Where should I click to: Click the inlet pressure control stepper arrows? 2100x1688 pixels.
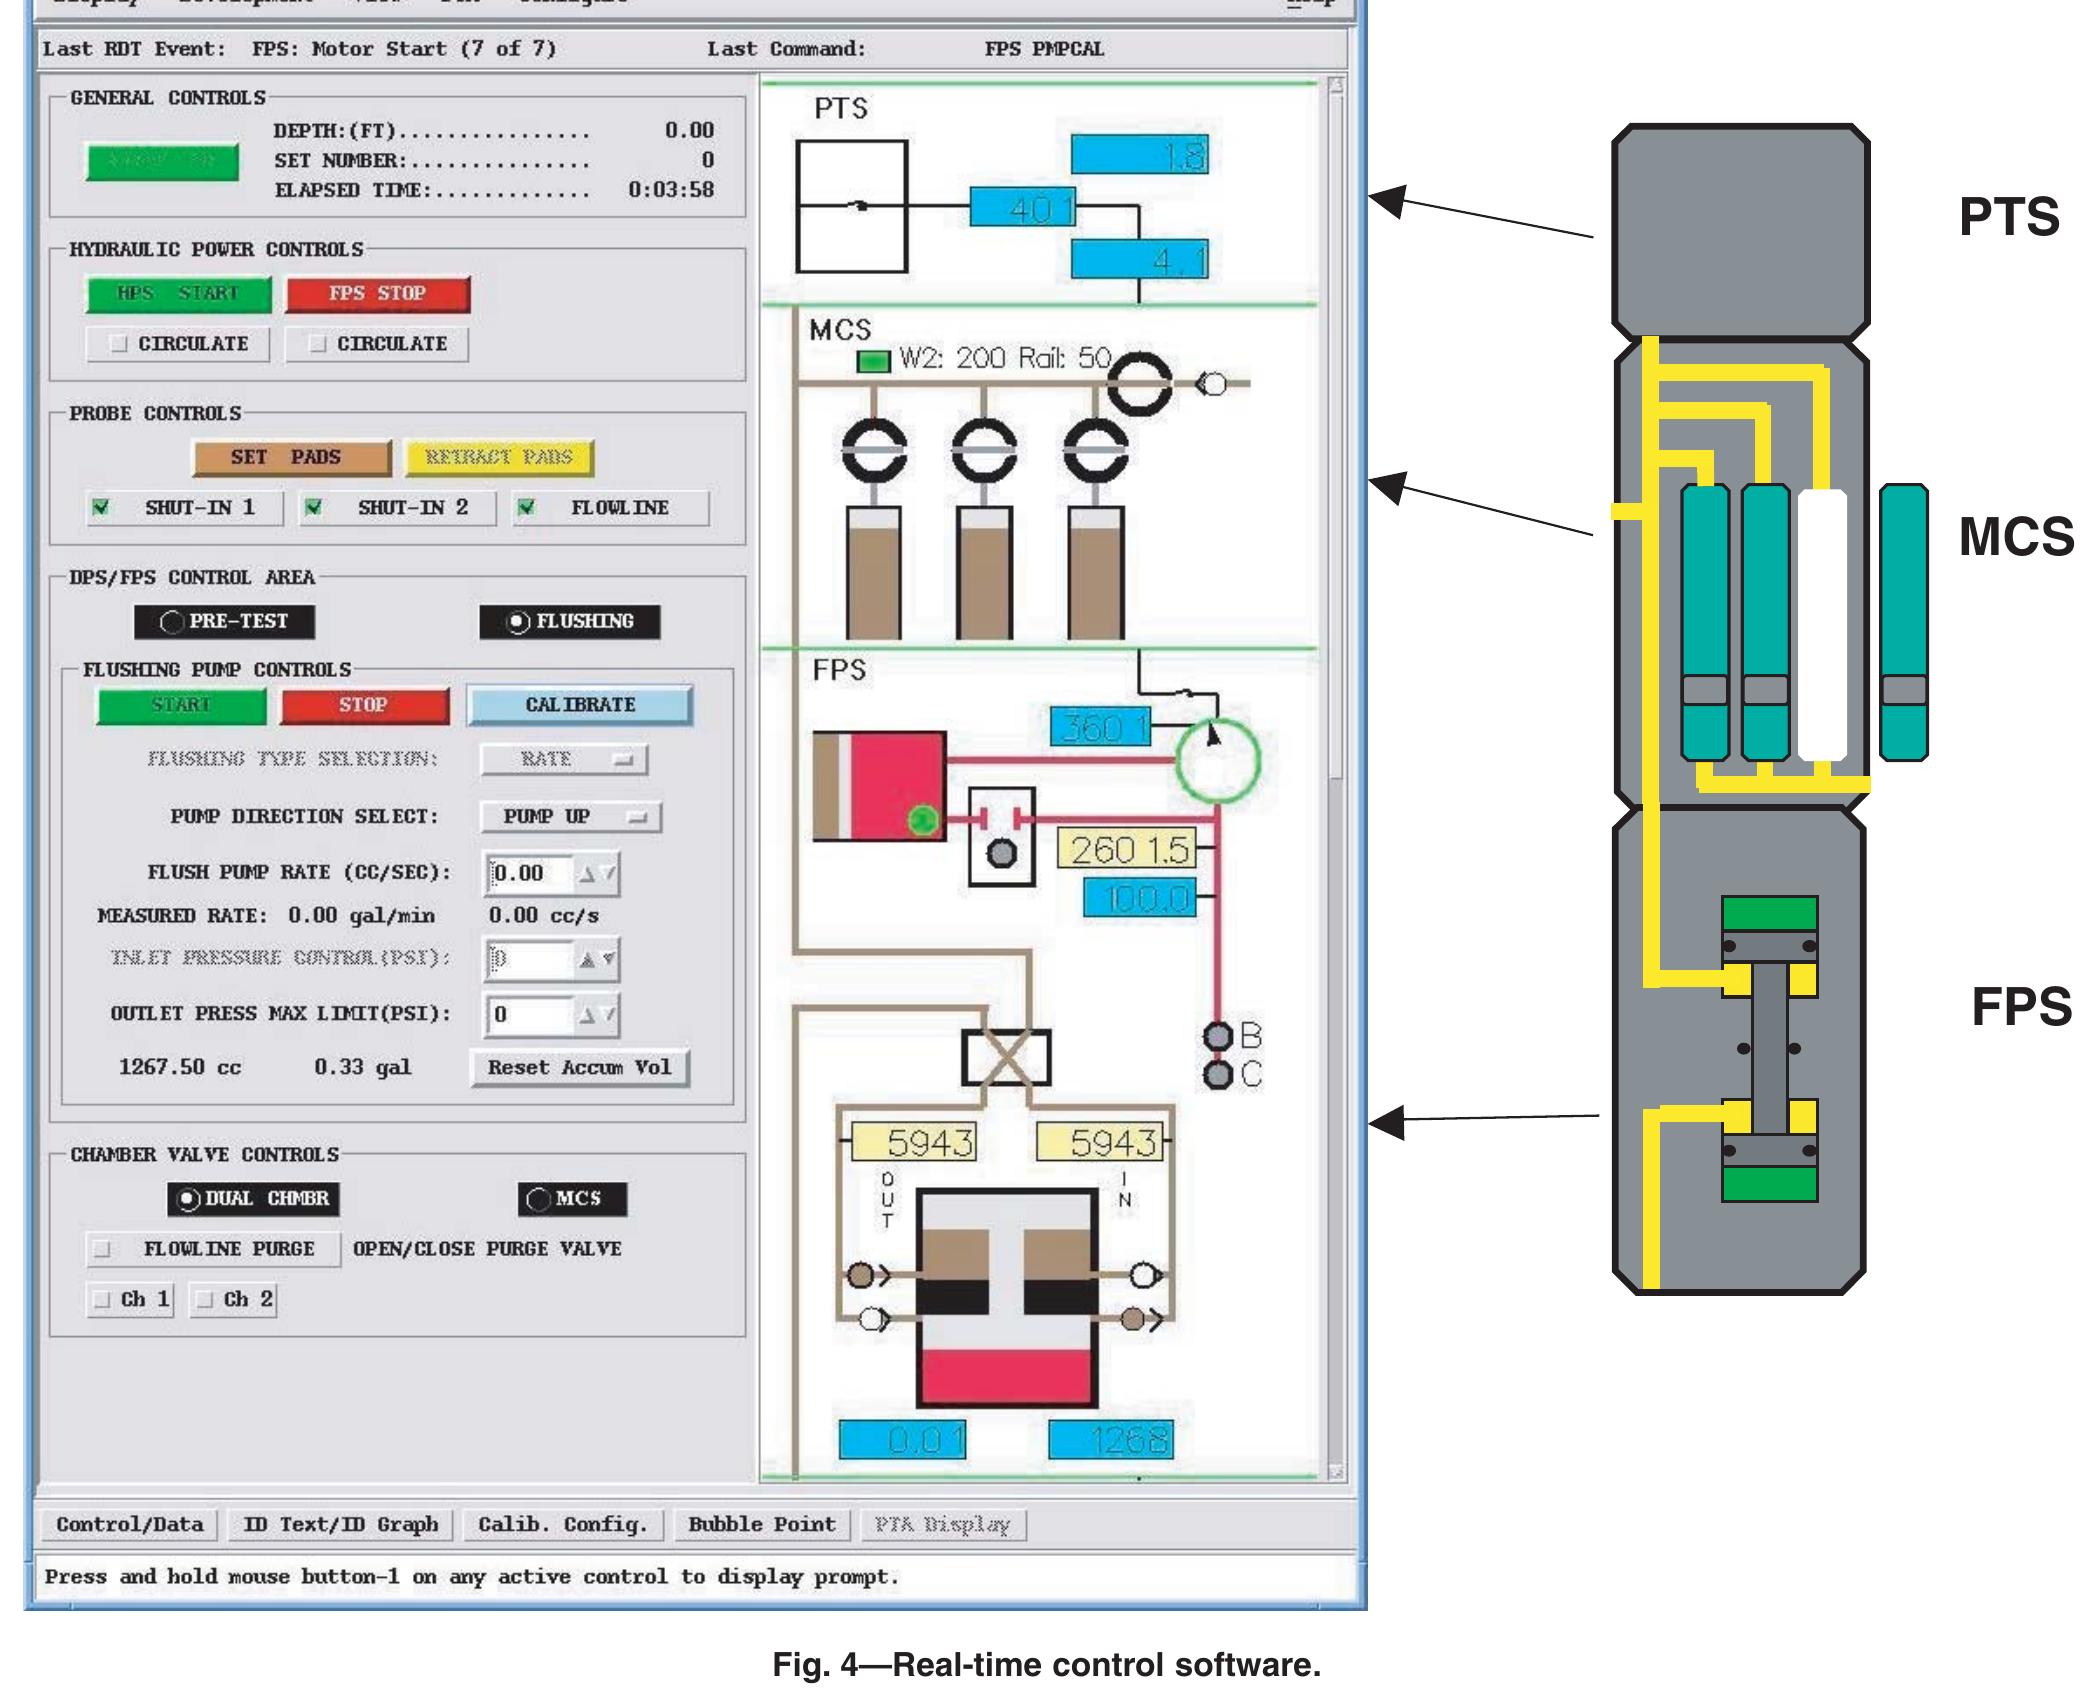click(598, 959)
